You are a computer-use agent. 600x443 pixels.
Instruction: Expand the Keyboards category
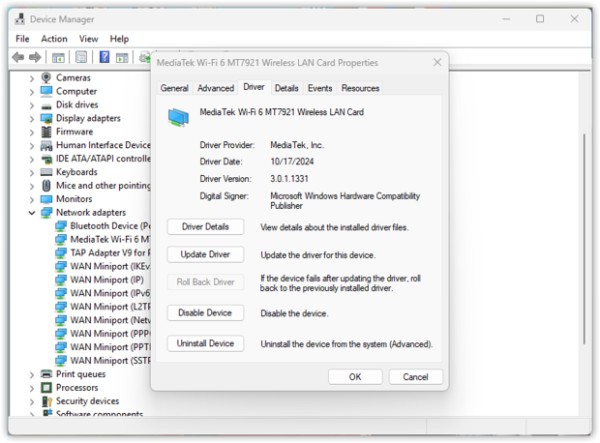click(32, 173)
